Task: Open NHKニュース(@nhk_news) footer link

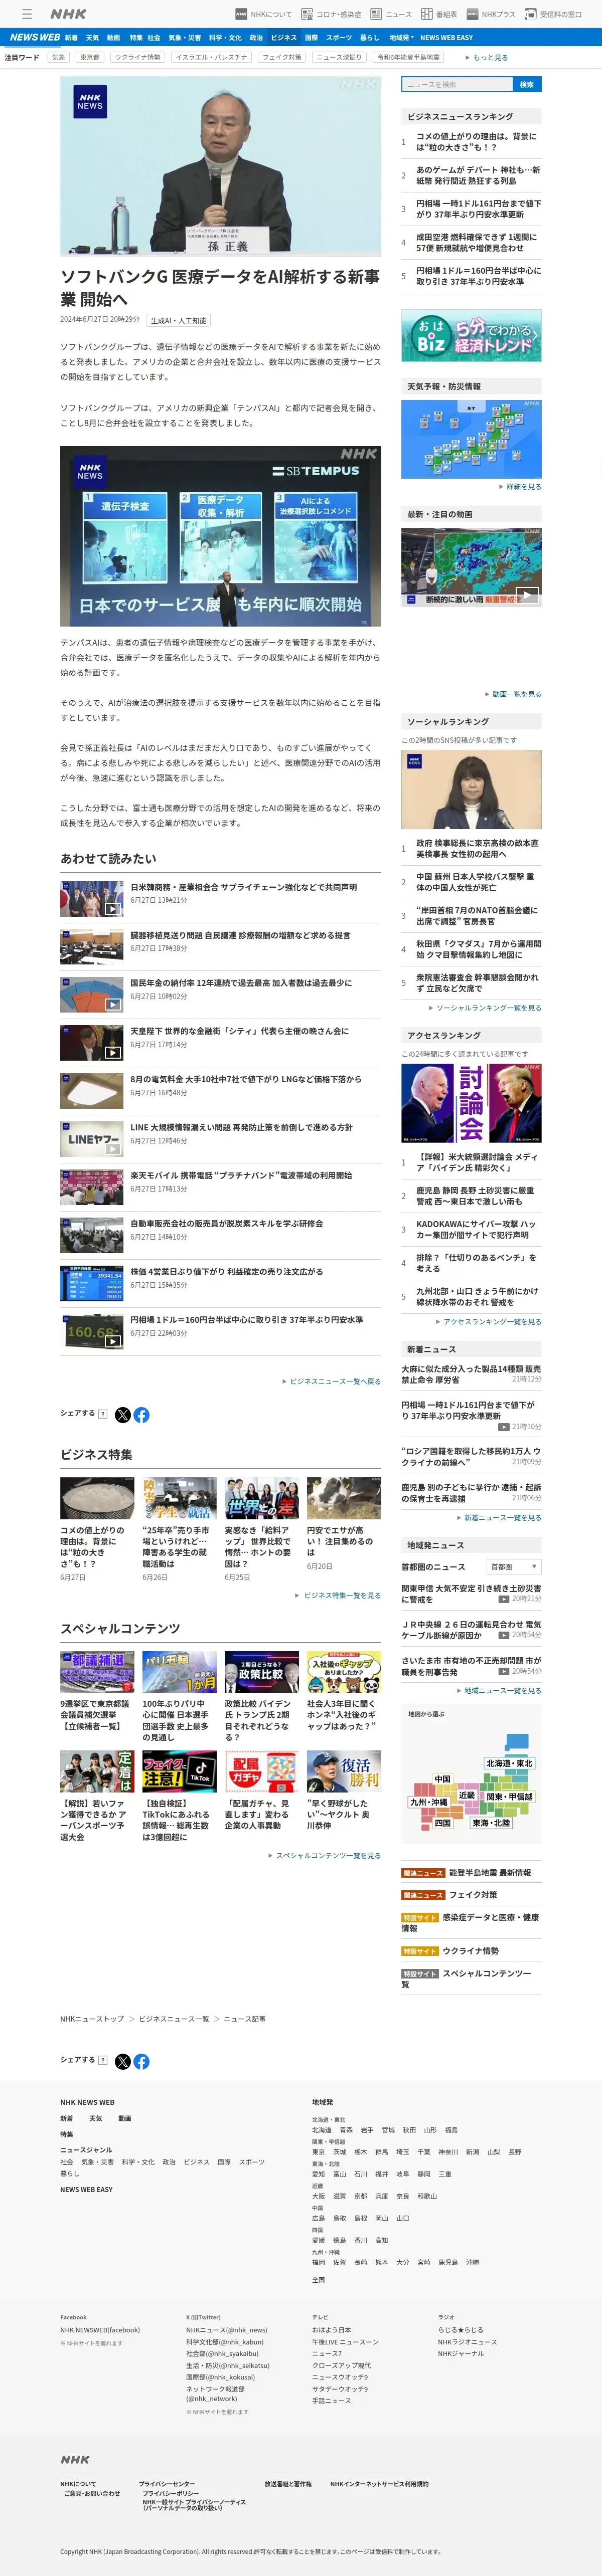Action: click(226, 2330)
